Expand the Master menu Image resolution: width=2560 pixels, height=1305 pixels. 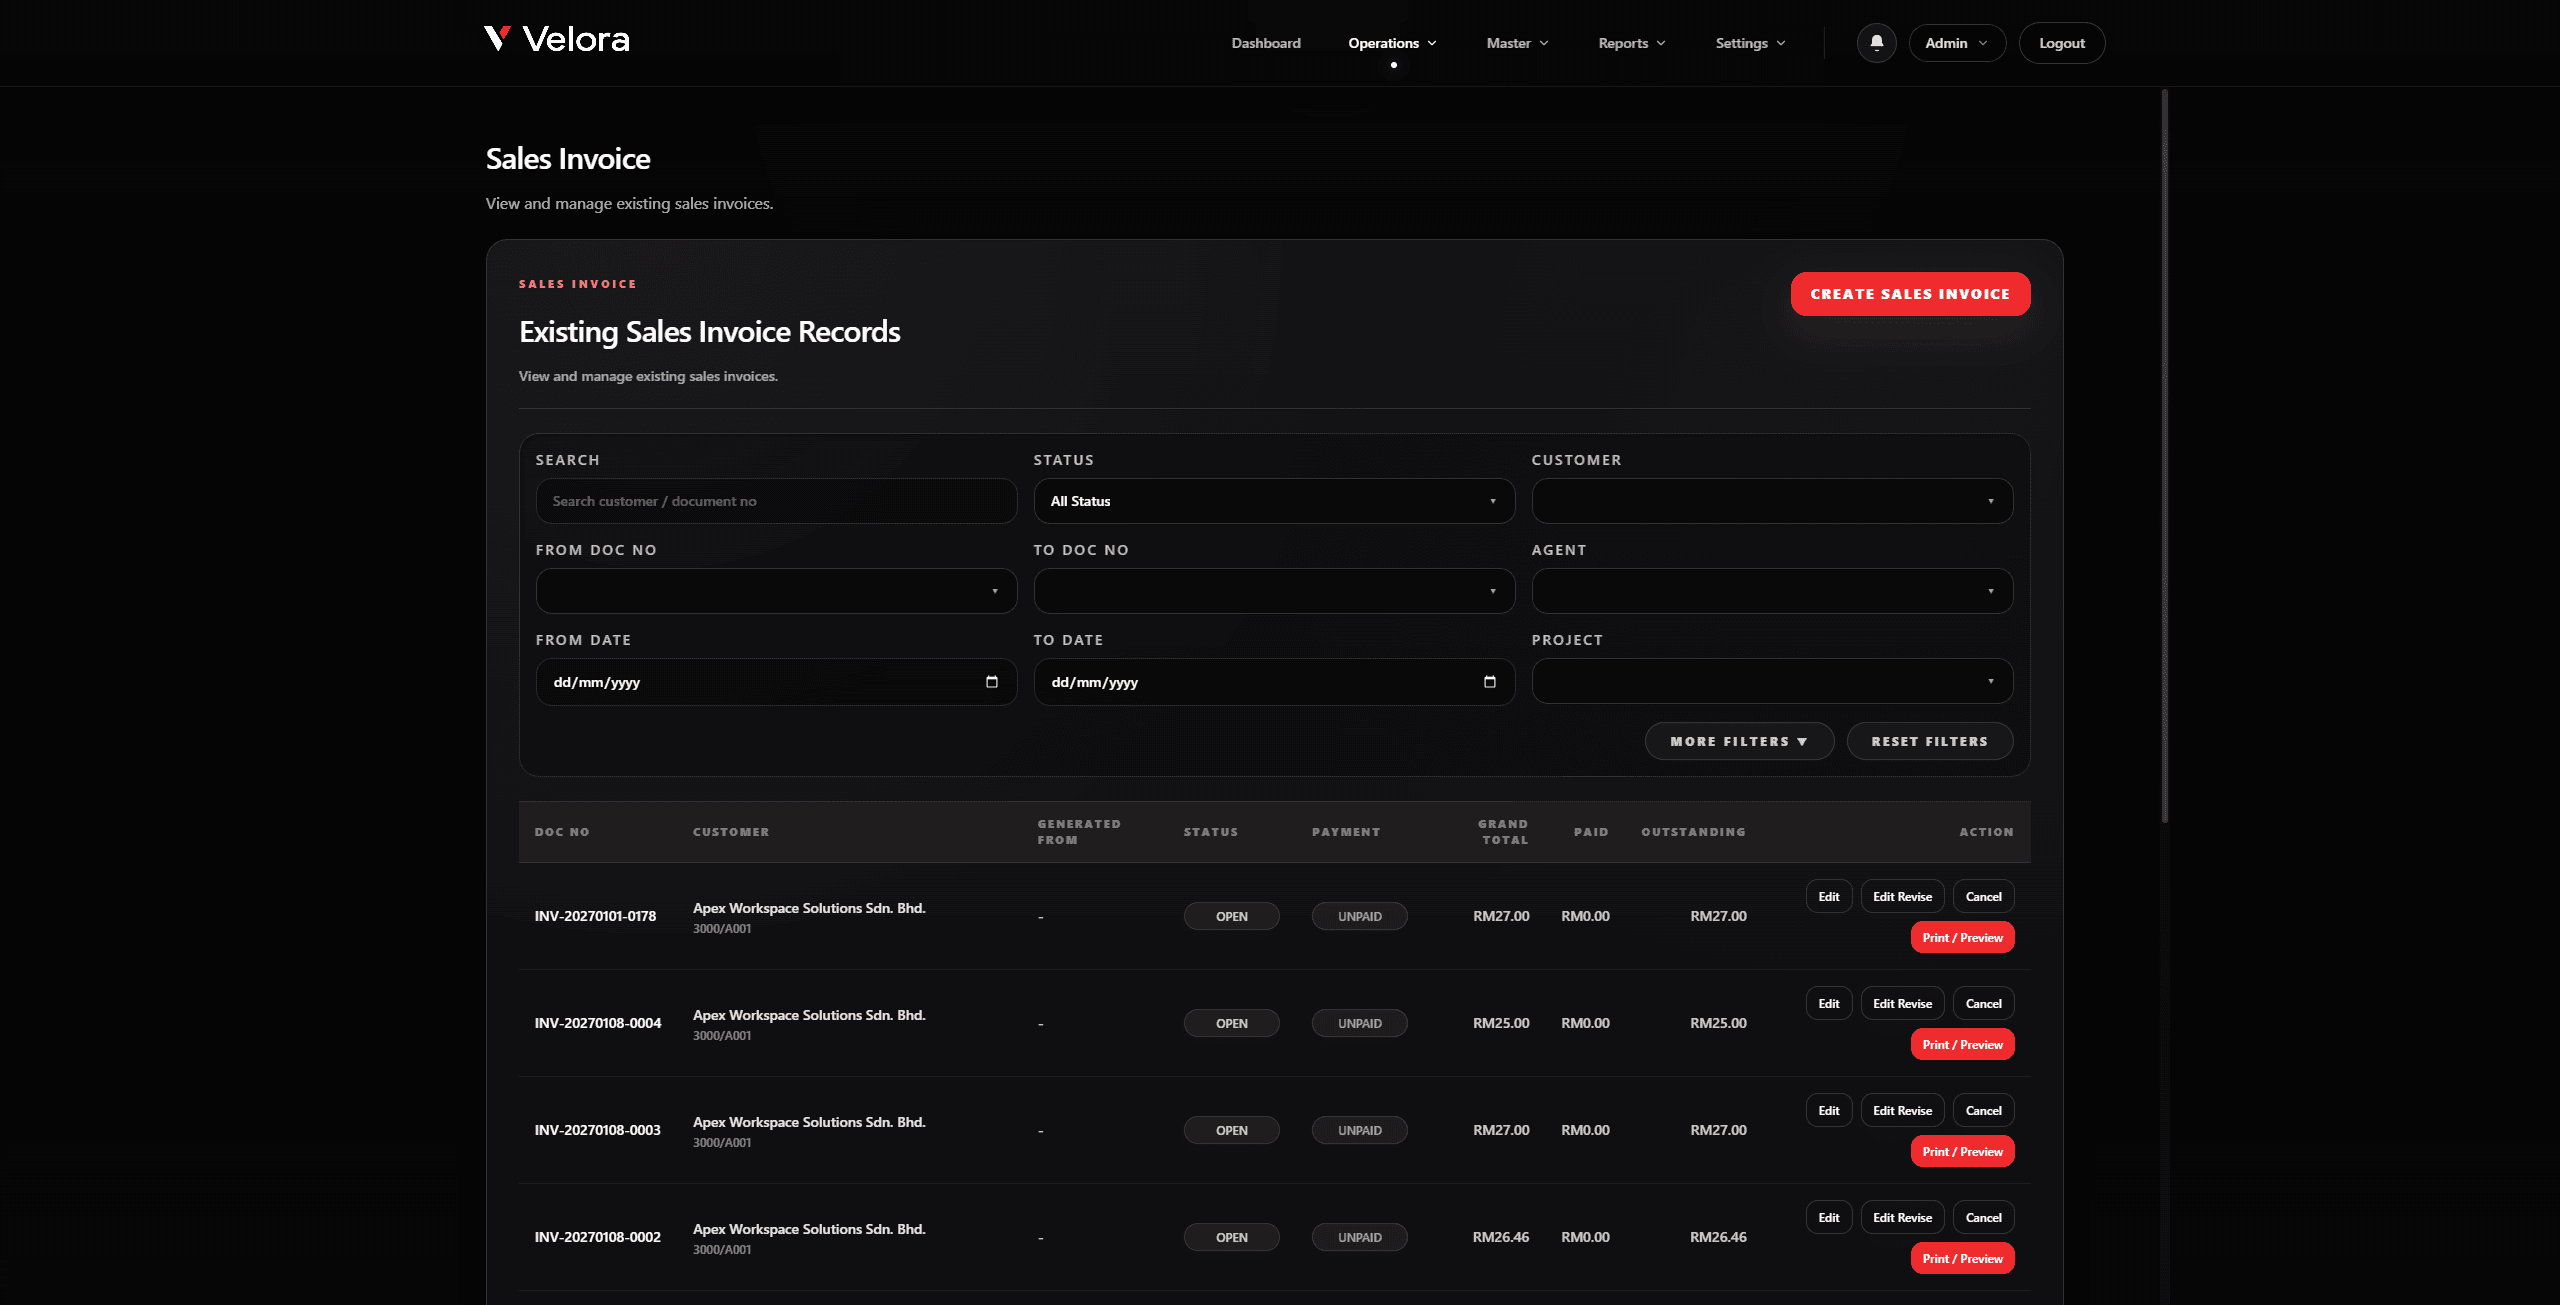[x=1517, y=43]
